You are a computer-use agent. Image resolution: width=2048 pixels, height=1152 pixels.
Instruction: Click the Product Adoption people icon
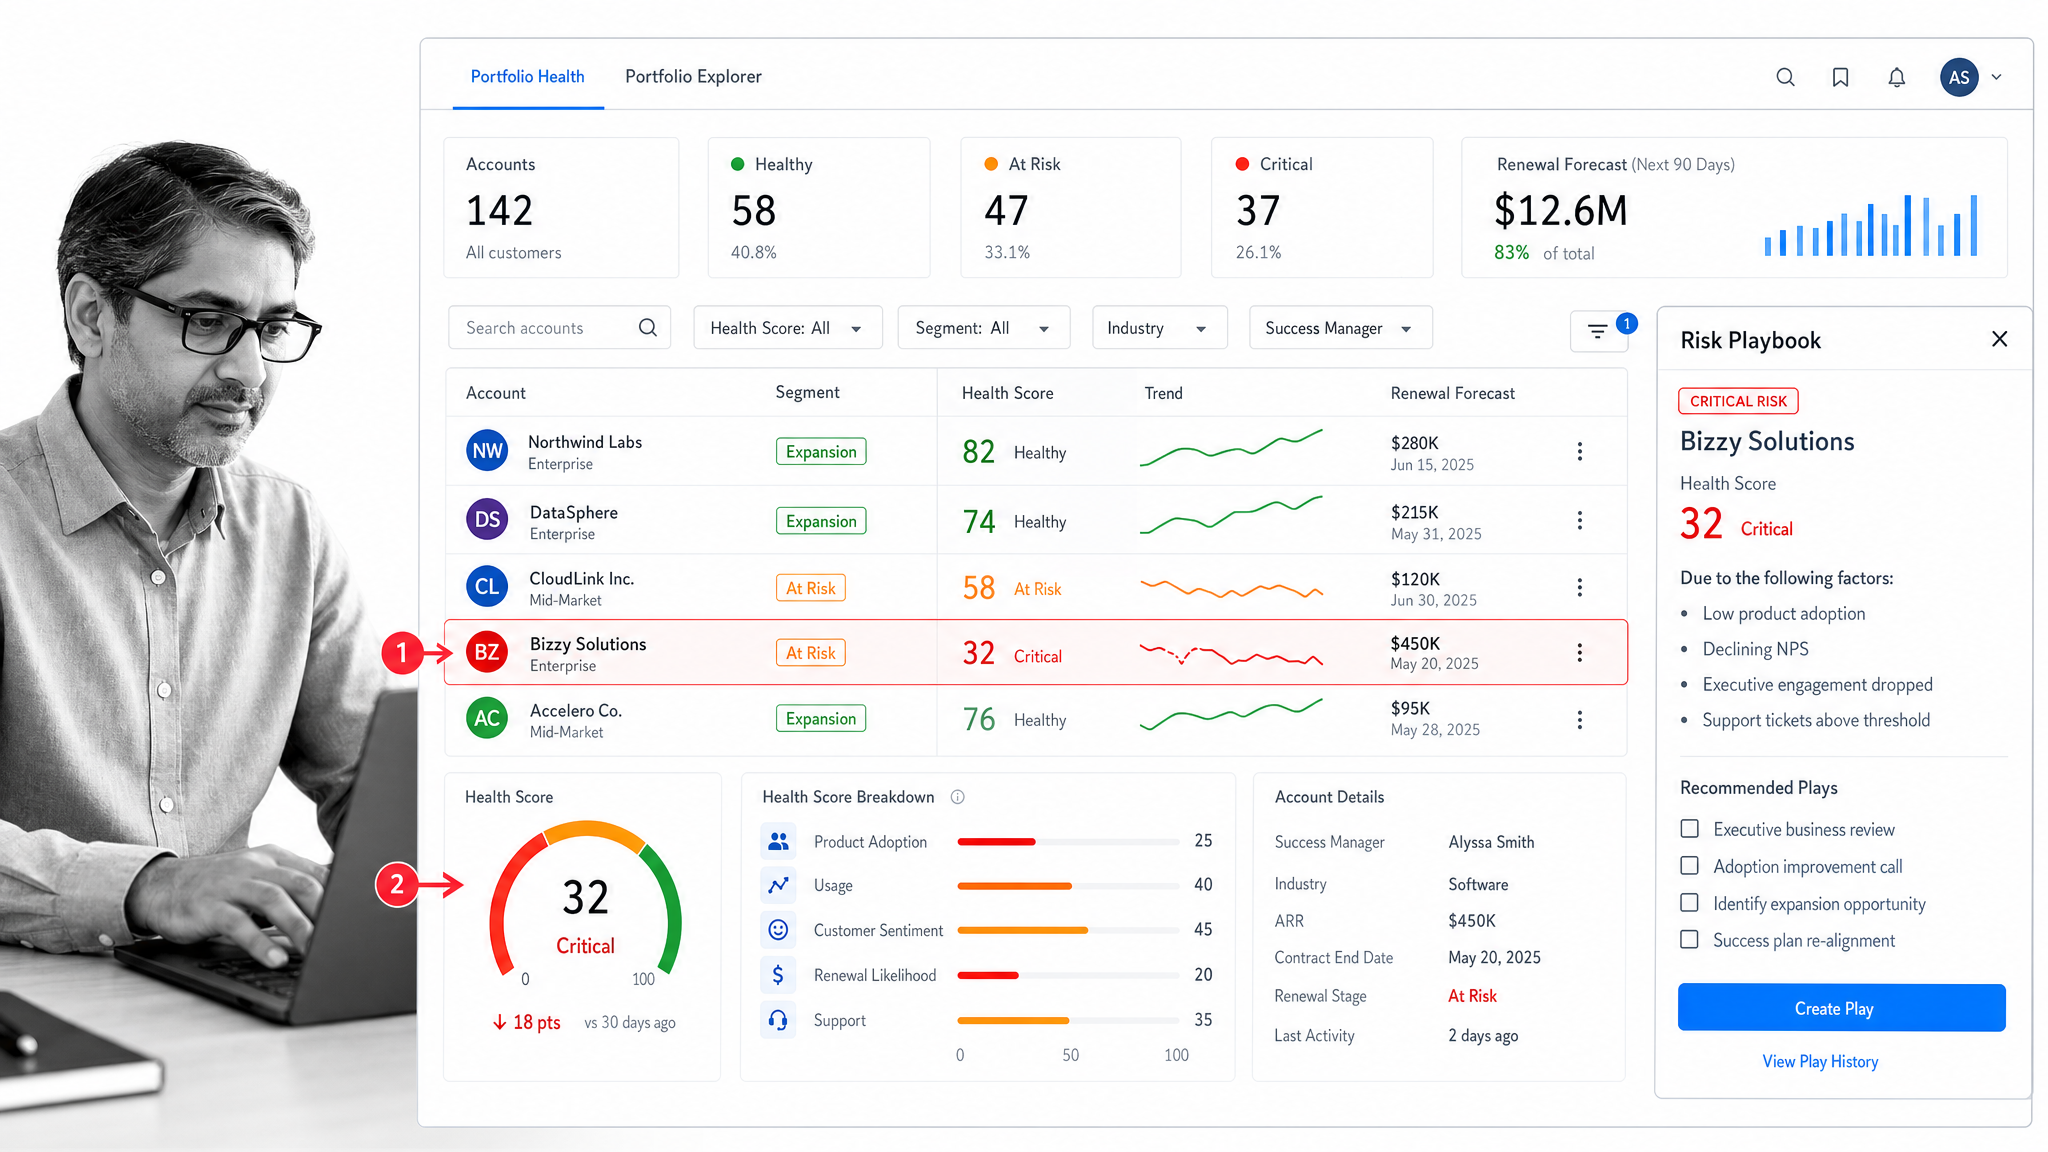coord(778,841)
